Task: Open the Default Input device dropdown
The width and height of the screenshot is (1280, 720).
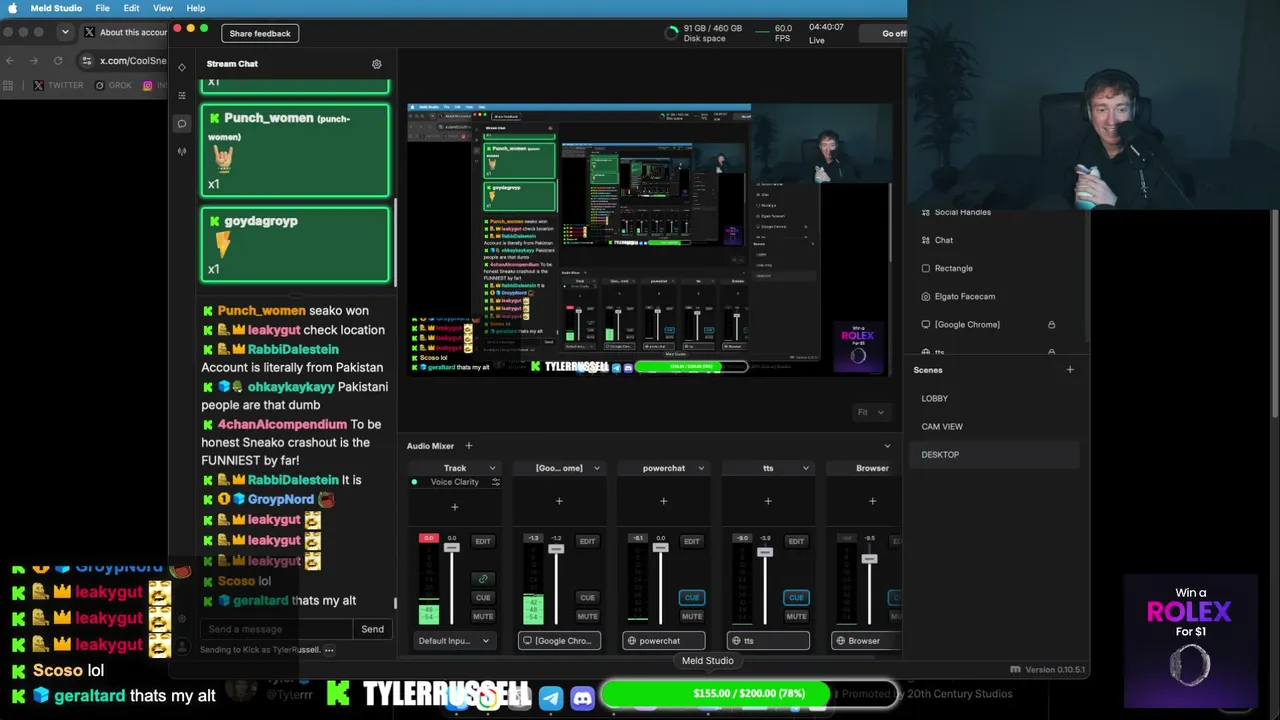Action: click(454, 641)
